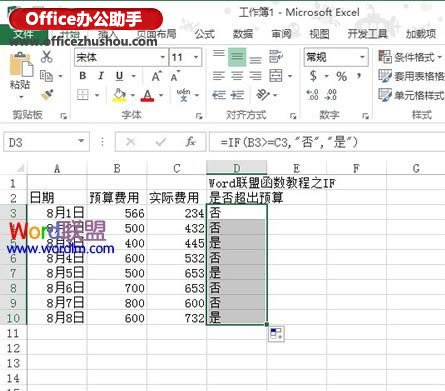Apply yellow fill color bucket

[x=119, y=95]
